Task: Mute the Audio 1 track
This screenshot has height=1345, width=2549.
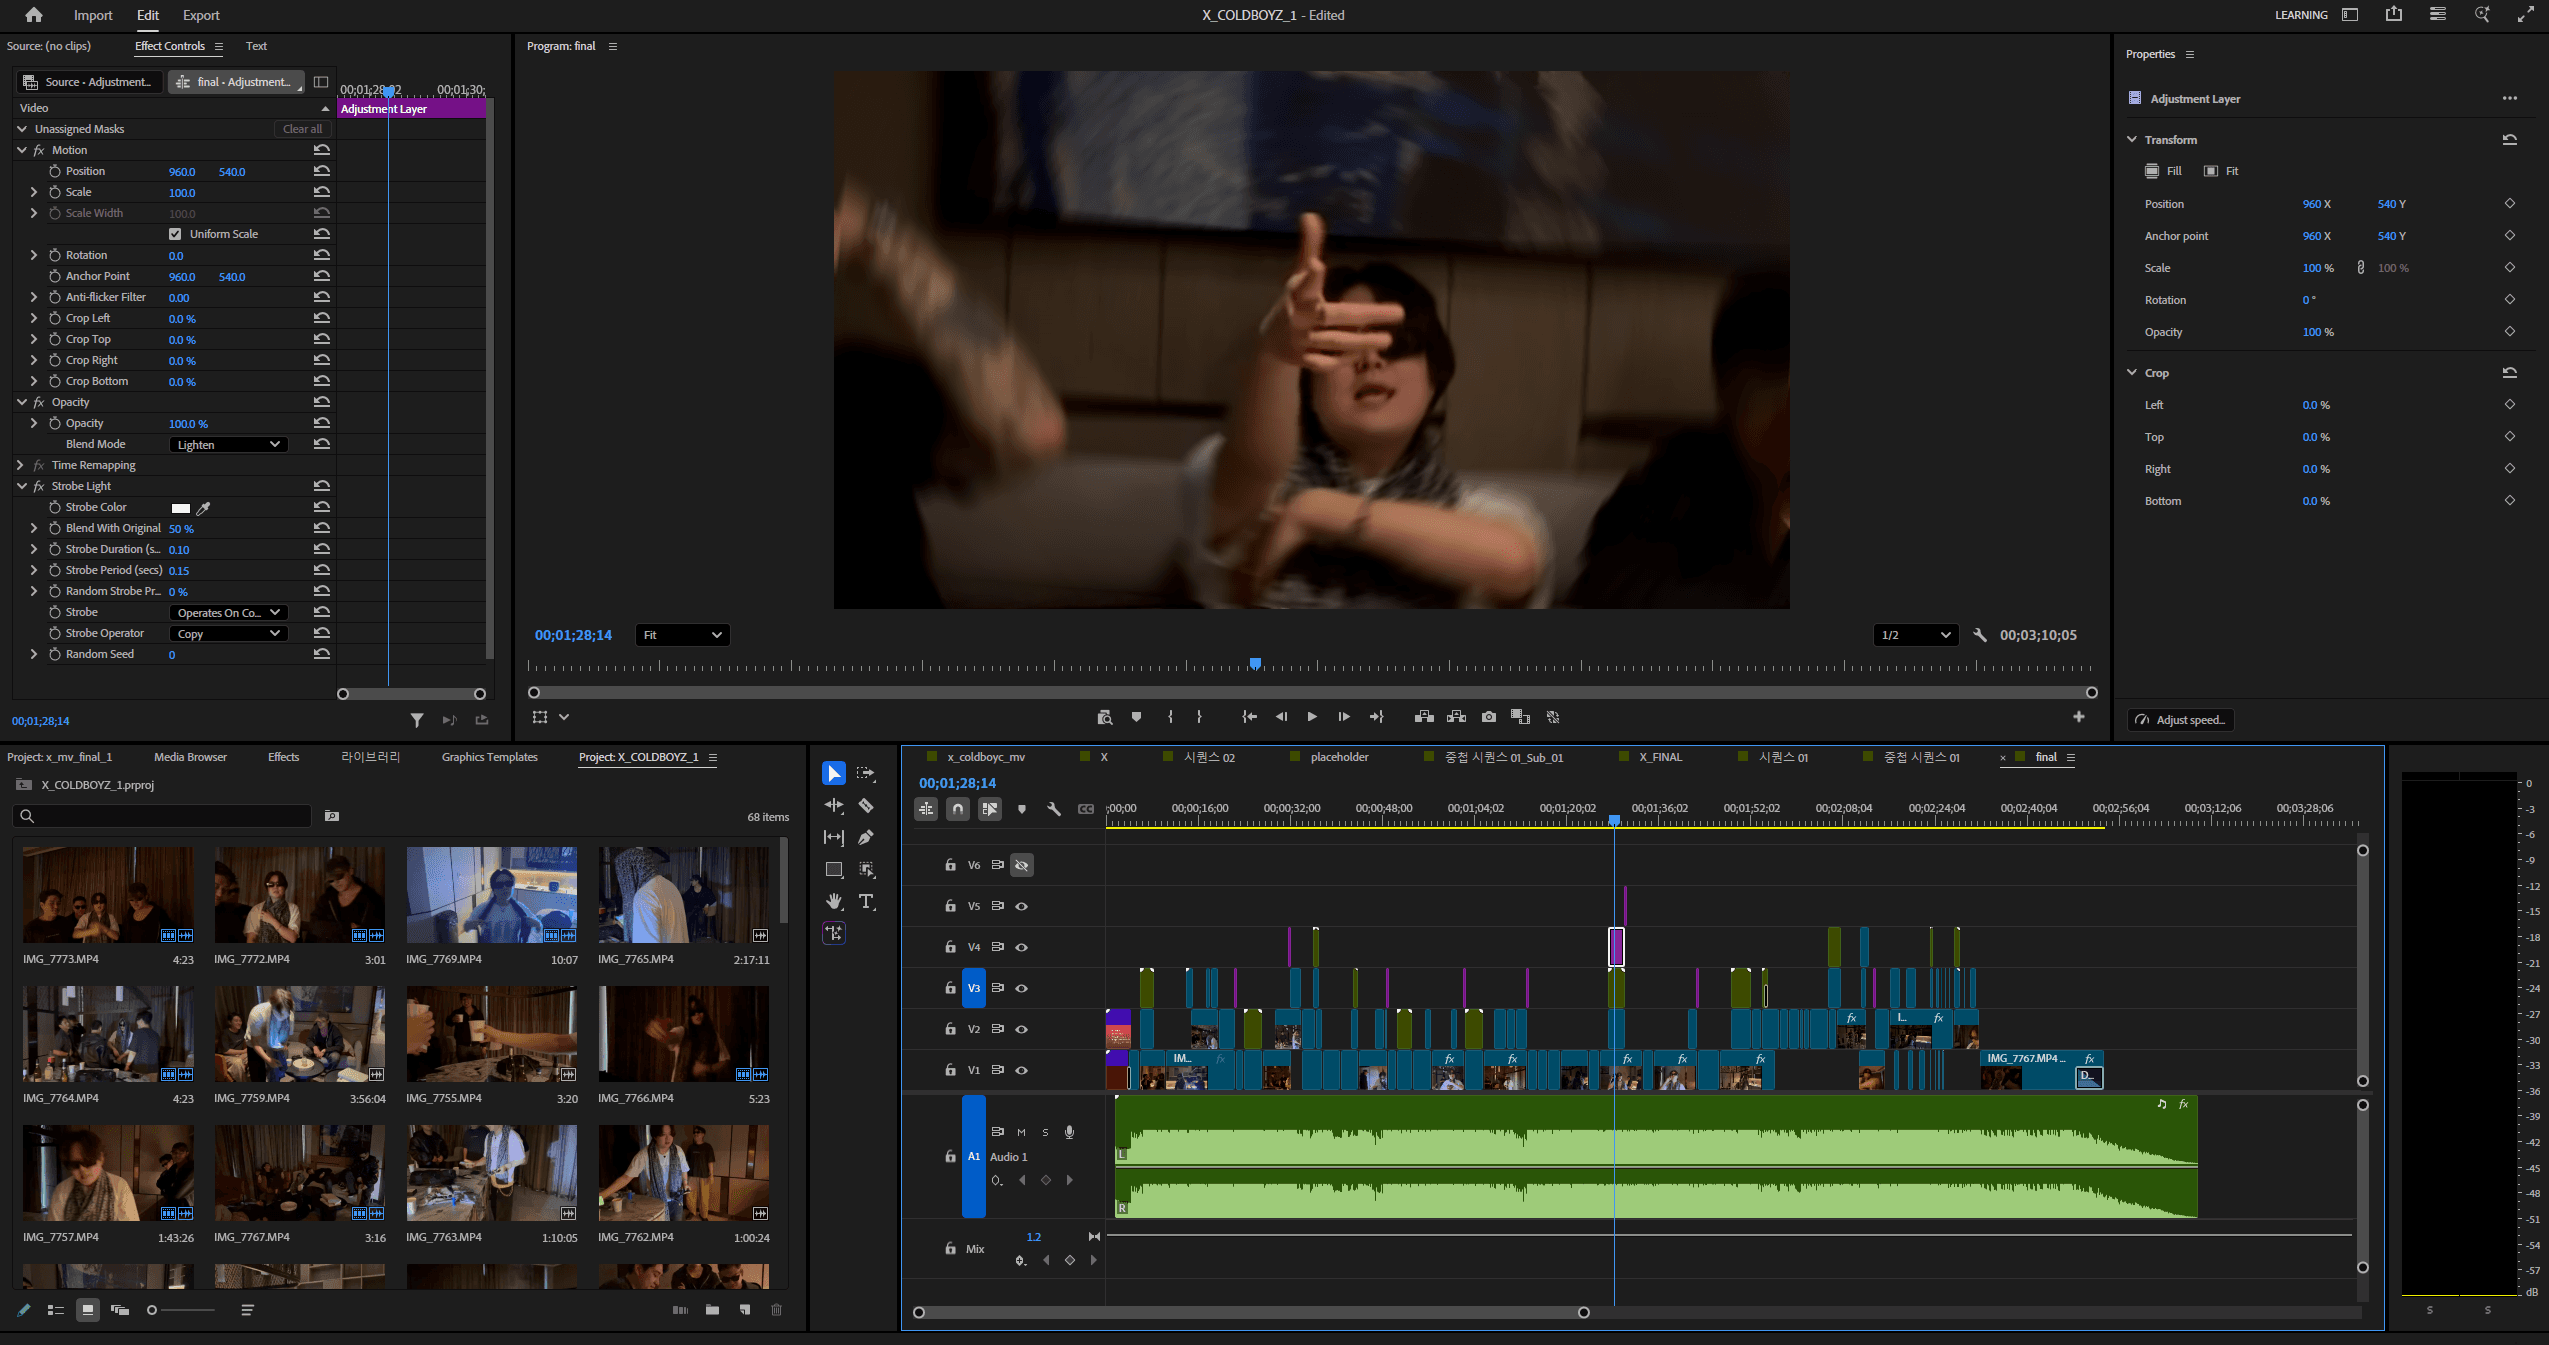Action: (1021, 1132)
